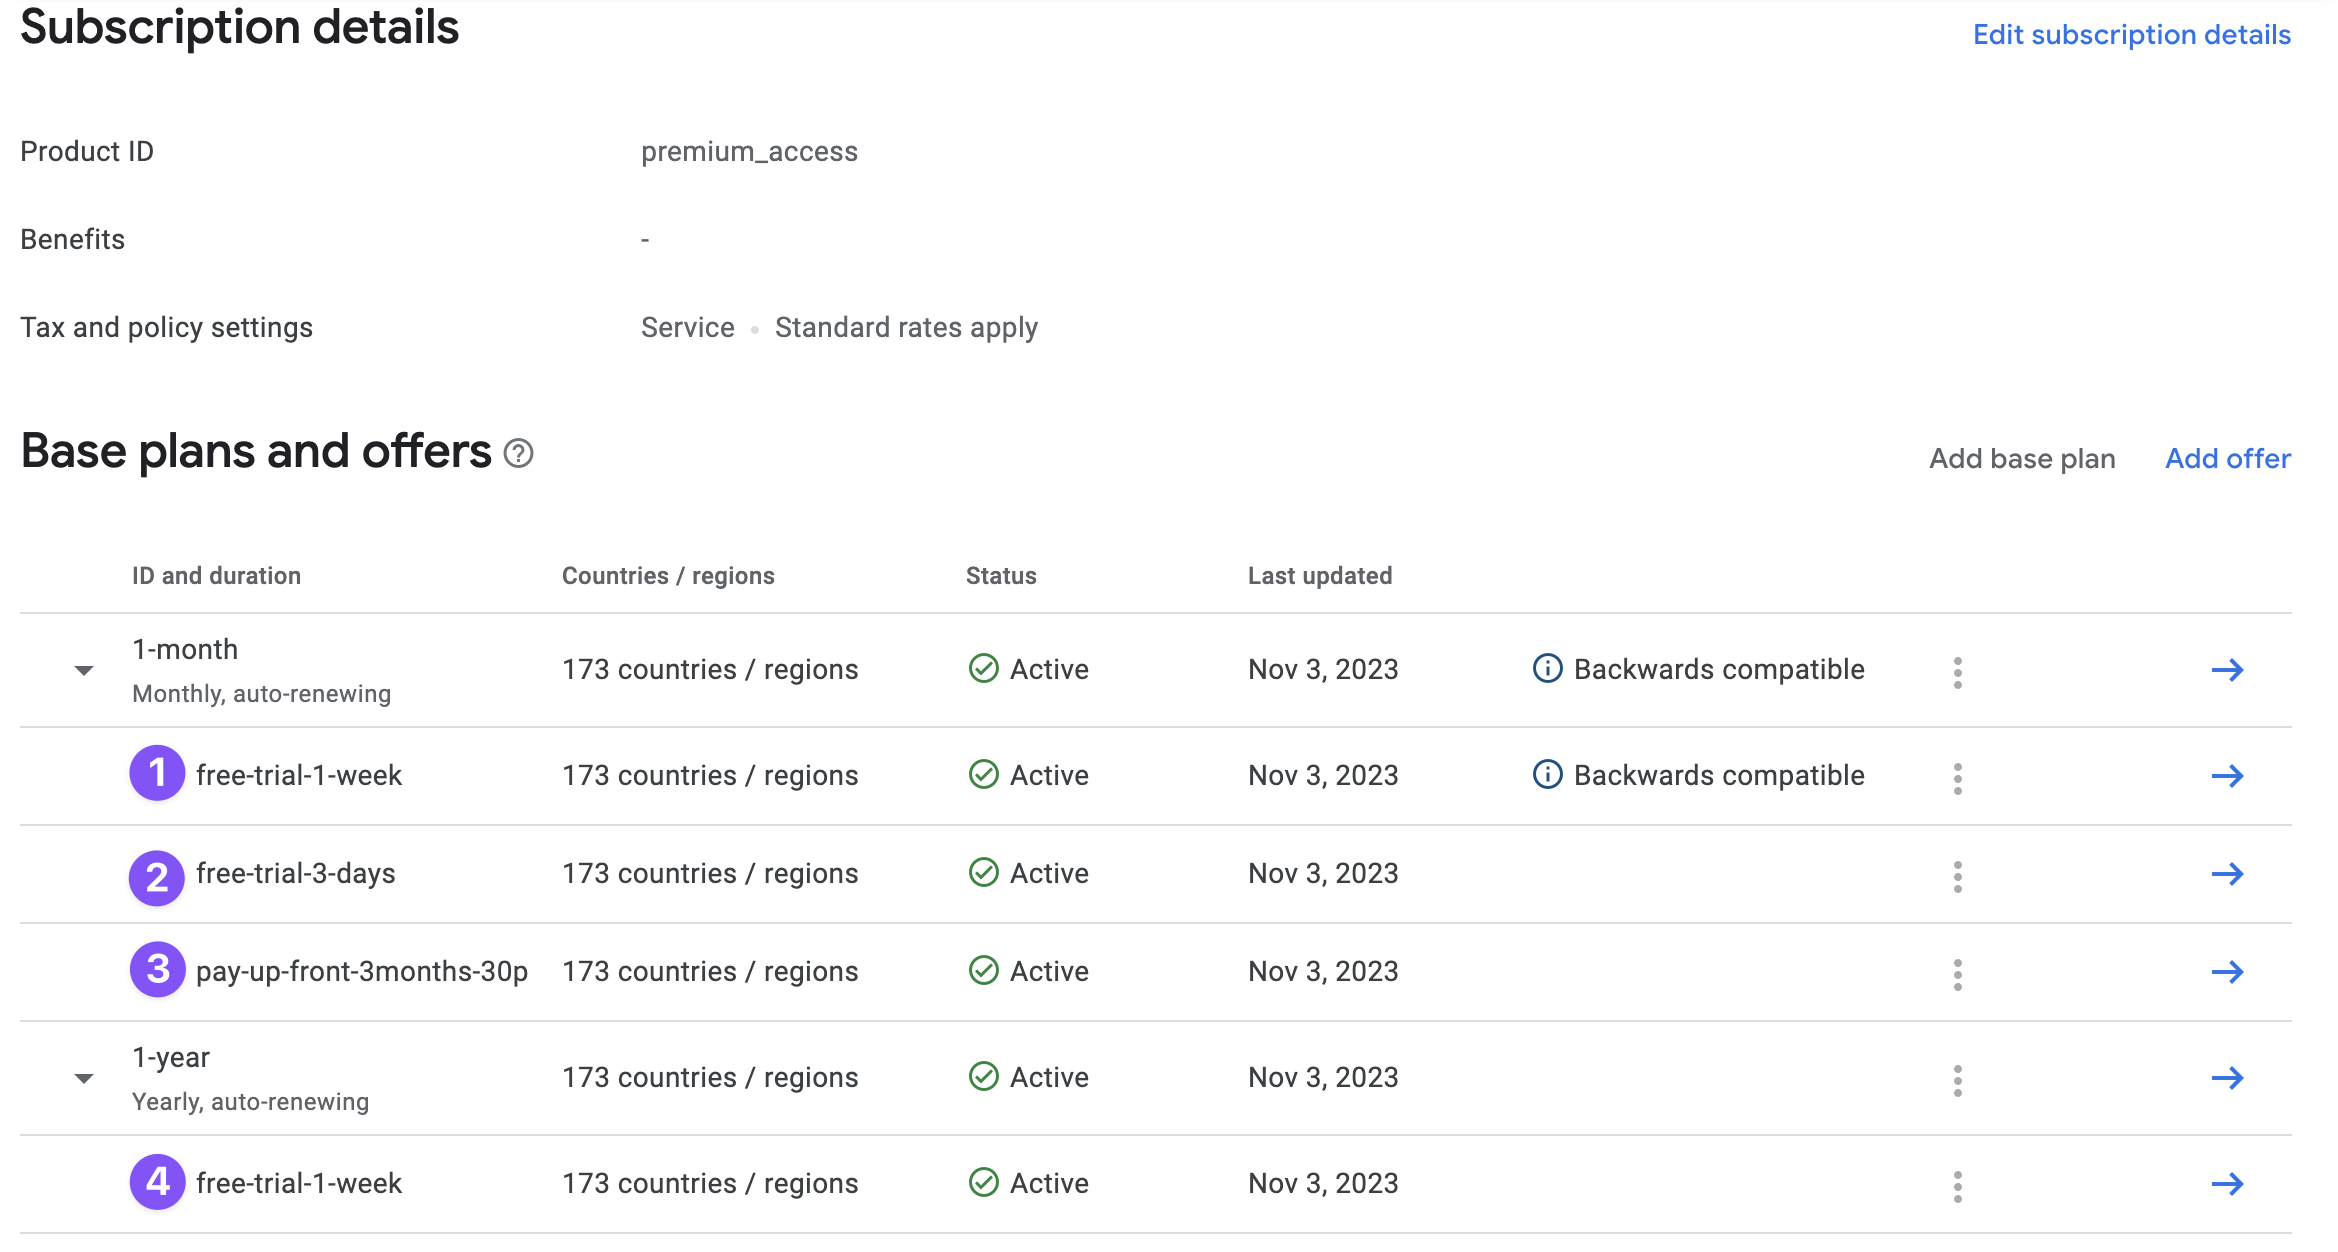Screen dimensions: 2338x1252
Task: Open three-dot menu for pay-up-front-3months-30p offer
Action: point(1957,974)
